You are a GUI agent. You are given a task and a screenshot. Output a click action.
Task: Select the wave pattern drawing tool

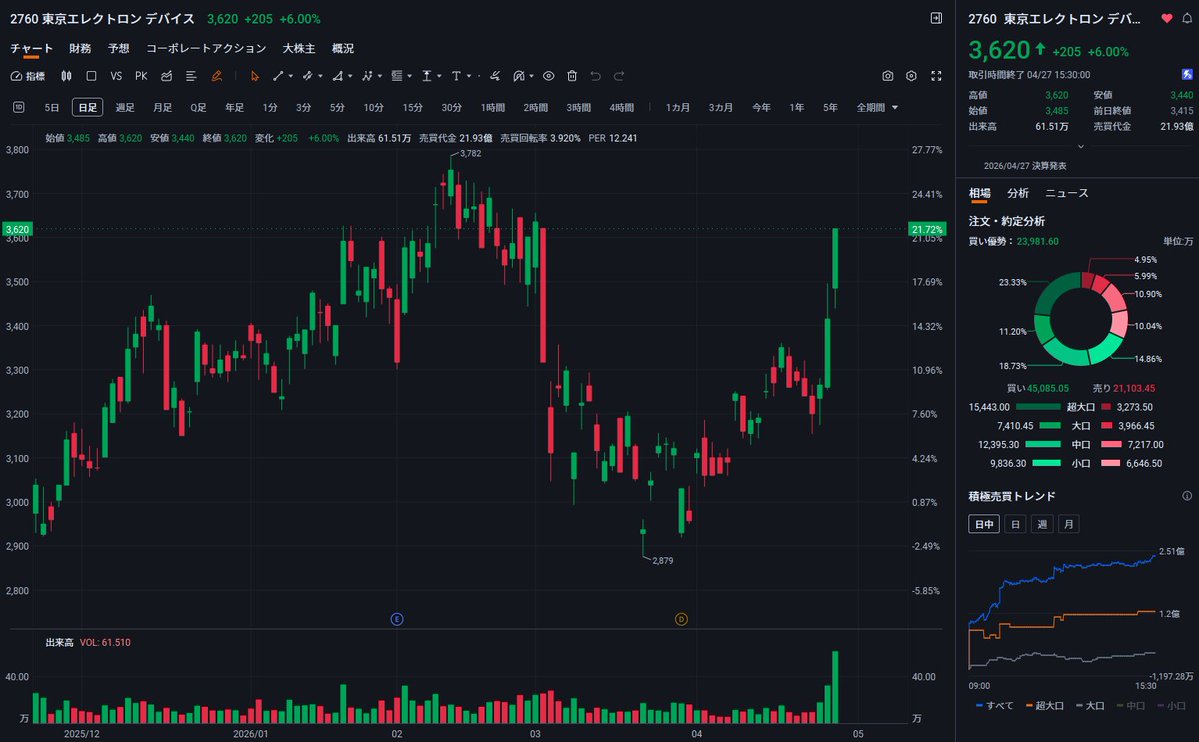[x=367, y=76]
